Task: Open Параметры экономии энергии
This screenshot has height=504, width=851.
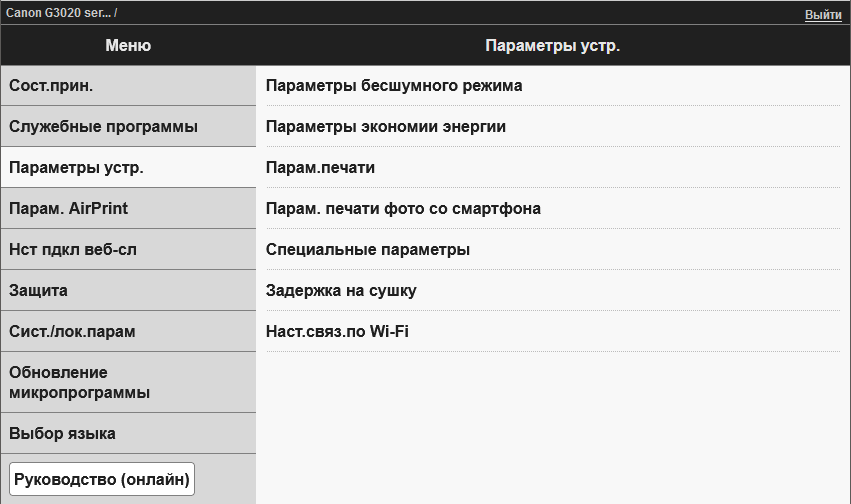Action: (386, 127)
